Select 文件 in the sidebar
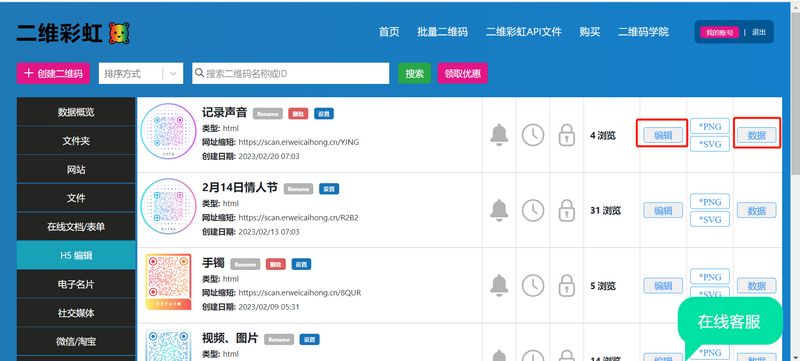Image resolution: width=800 pixels, height=361 pixels. point(76,198)
